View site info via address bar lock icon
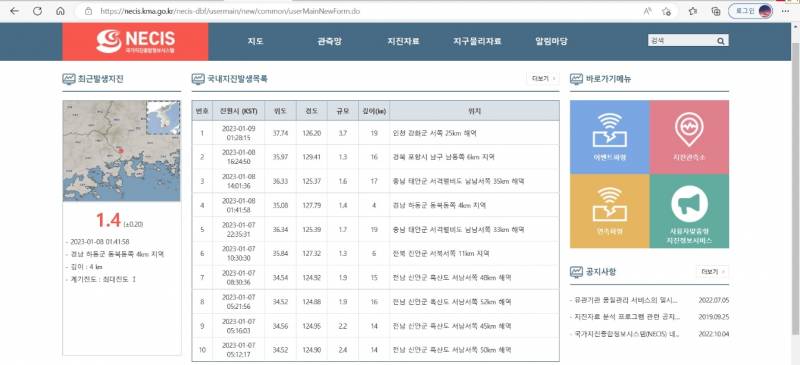 (88, 11)
